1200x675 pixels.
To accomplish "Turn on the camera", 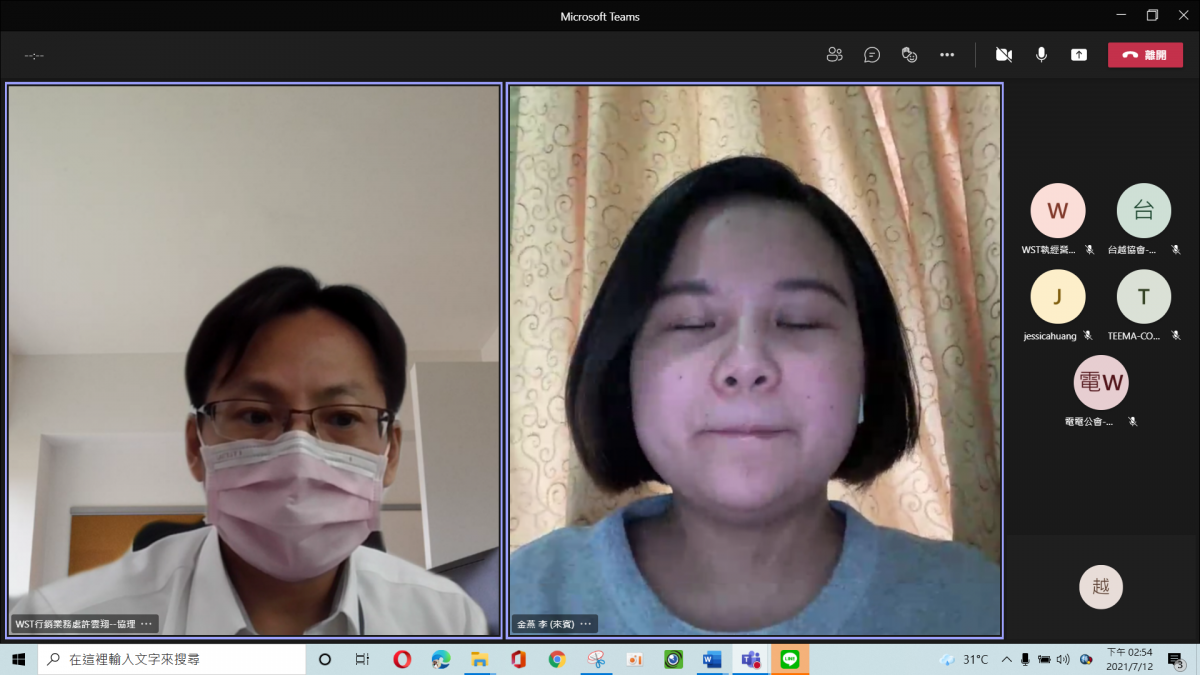I will coord(1004,55).
